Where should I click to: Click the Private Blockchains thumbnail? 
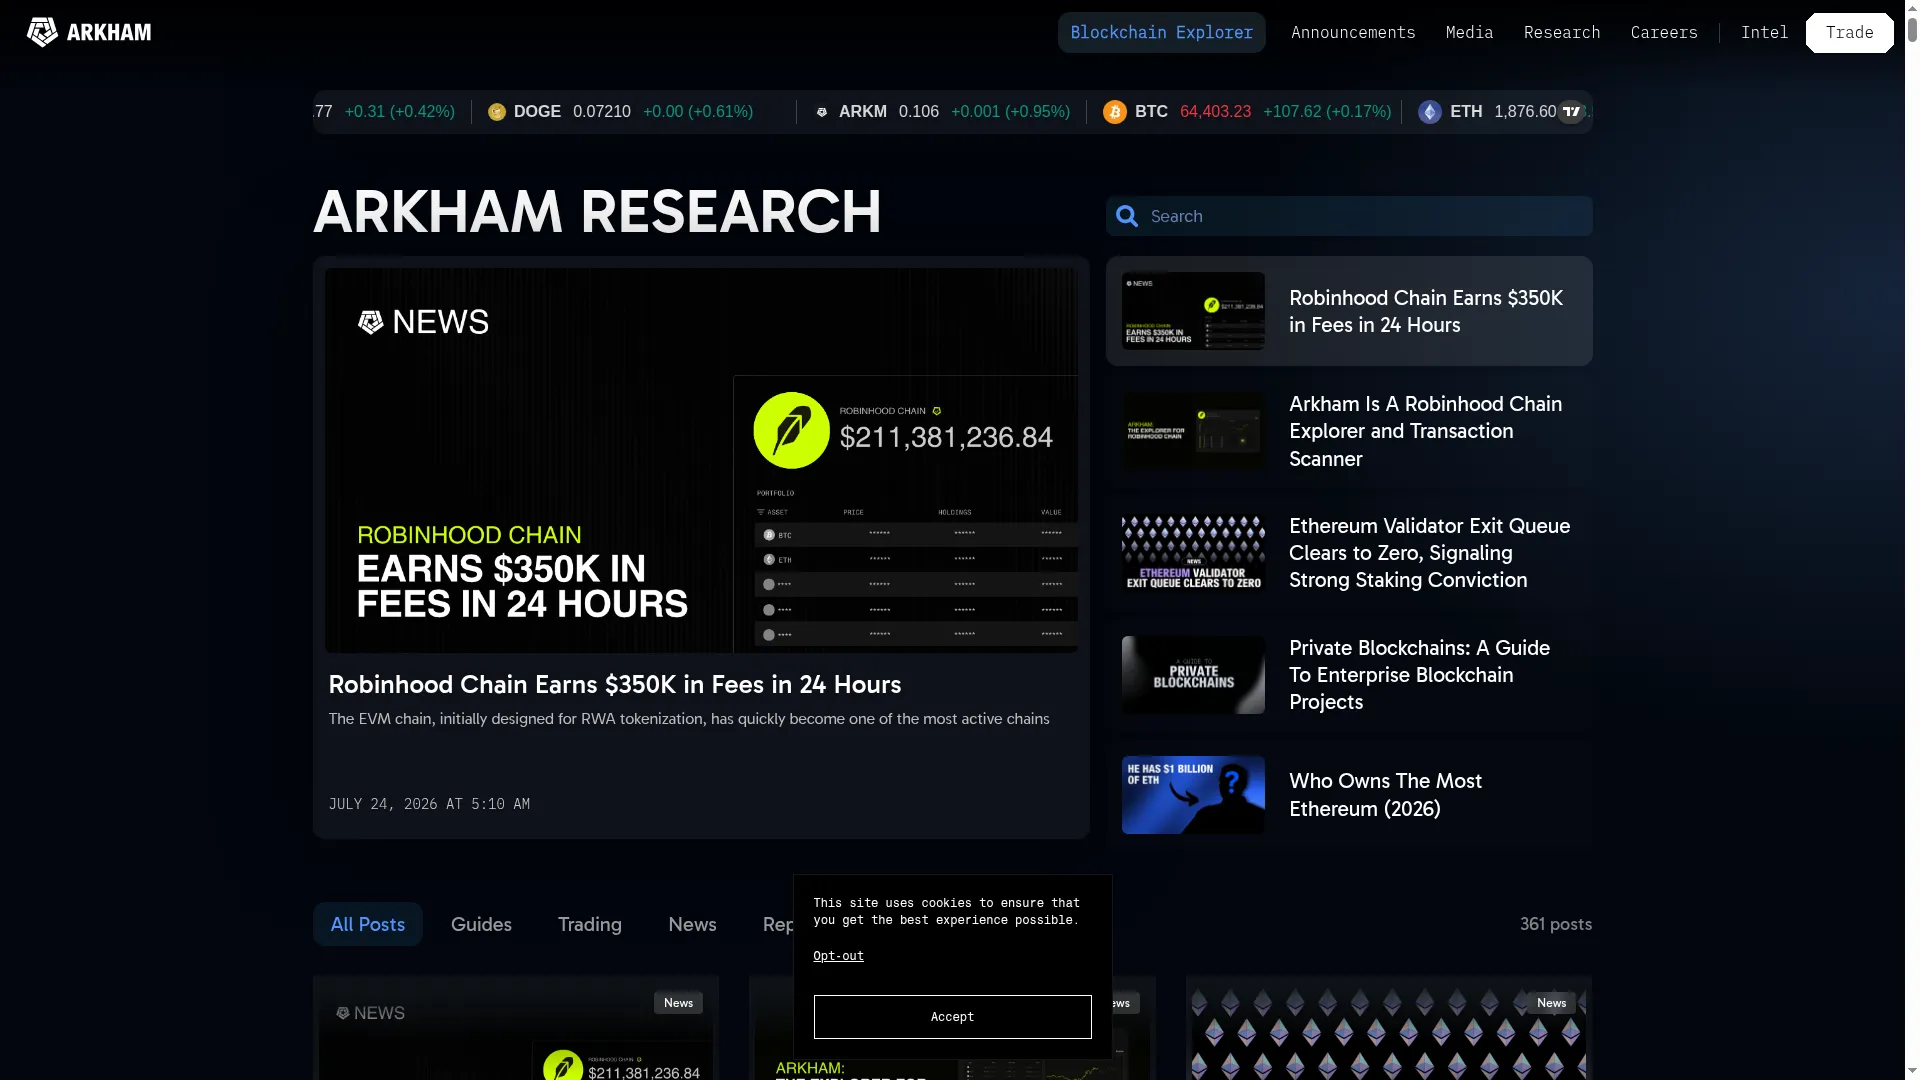1193,675
